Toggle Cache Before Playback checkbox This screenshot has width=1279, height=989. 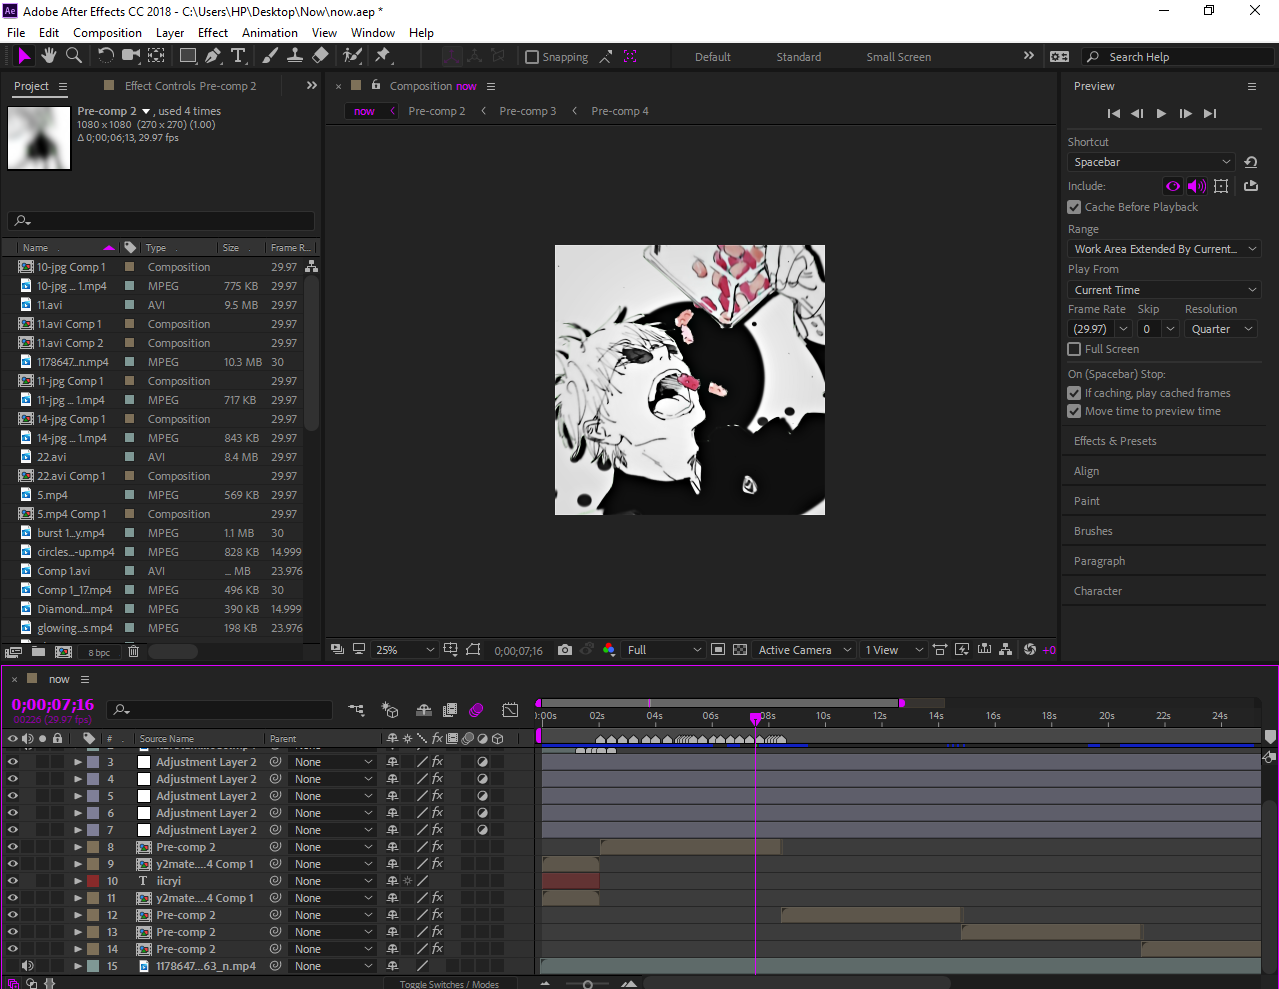[x=1074, y=207]
